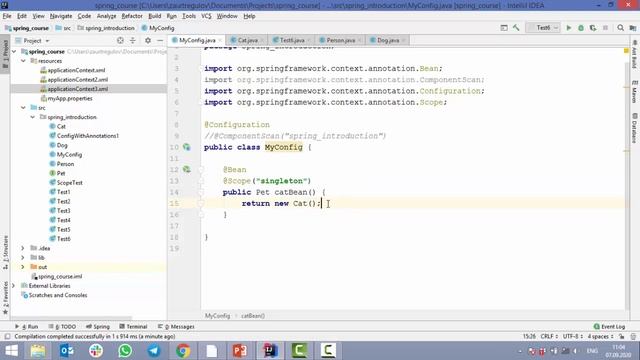Screen dimensions: 640x360
Task: Run the Test6 configuration
Action: 569,28
